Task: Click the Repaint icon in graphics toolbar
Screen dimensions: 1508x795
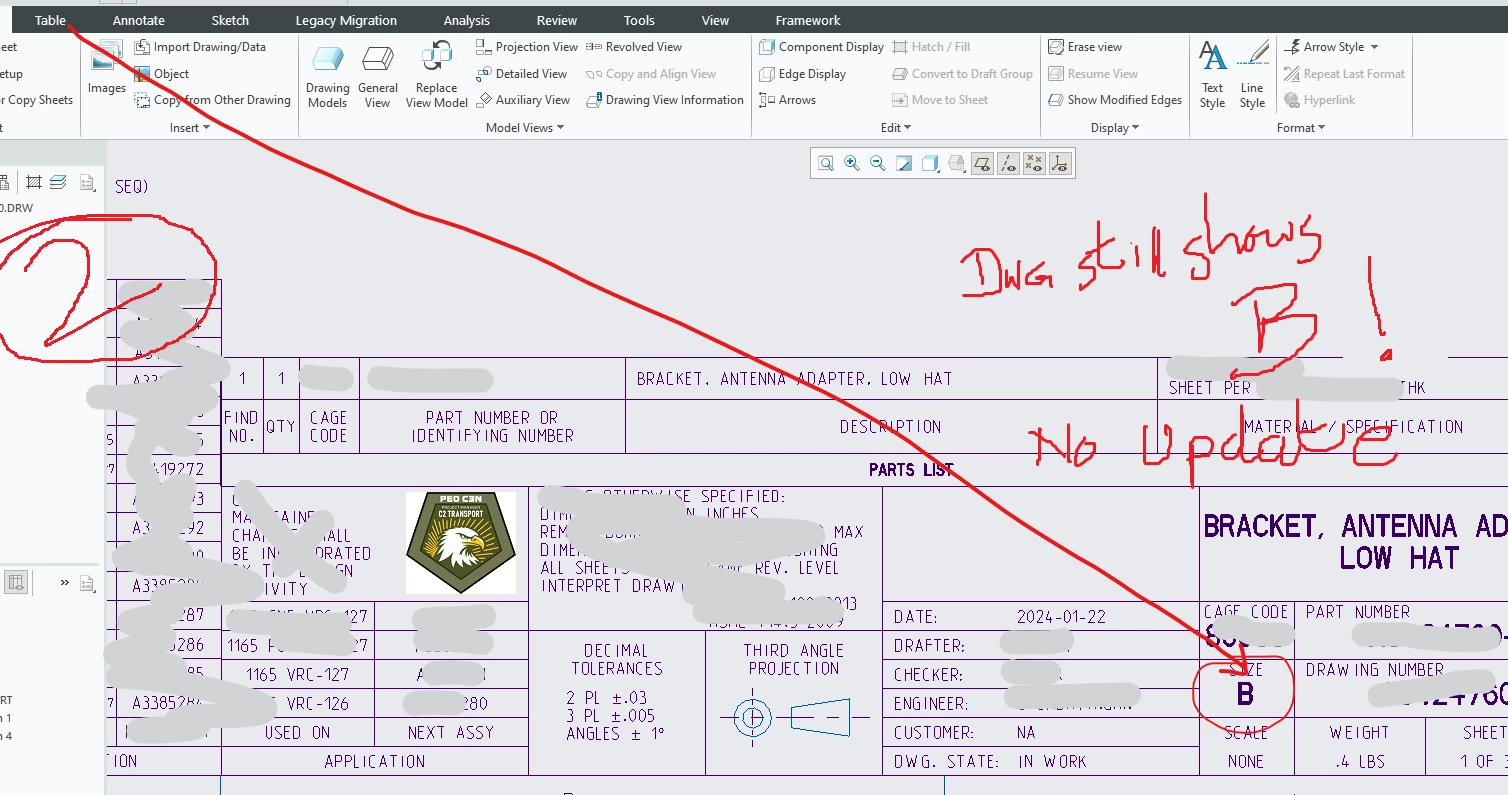Action: pyautogui.click(x=904, y=163)
